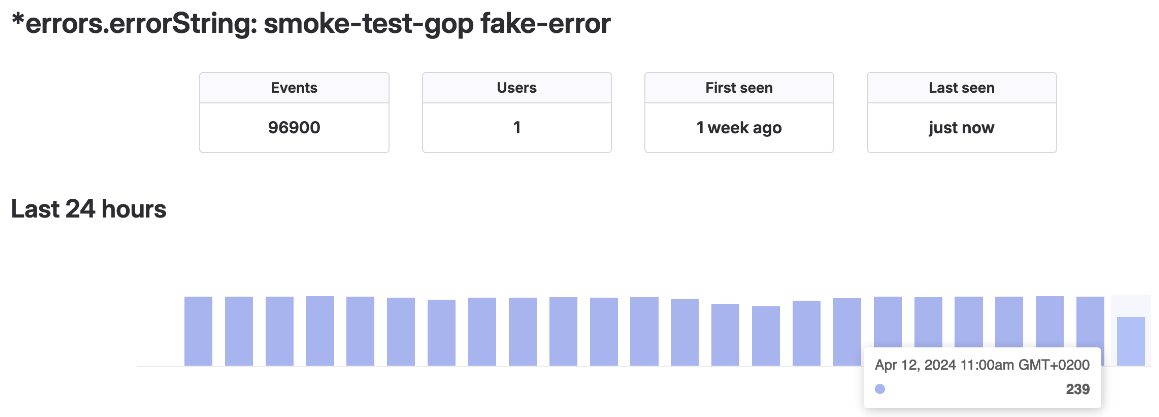Click the "Last 24 hours" heading
This screenshot has width=1159, height=417.
(88, 209)
